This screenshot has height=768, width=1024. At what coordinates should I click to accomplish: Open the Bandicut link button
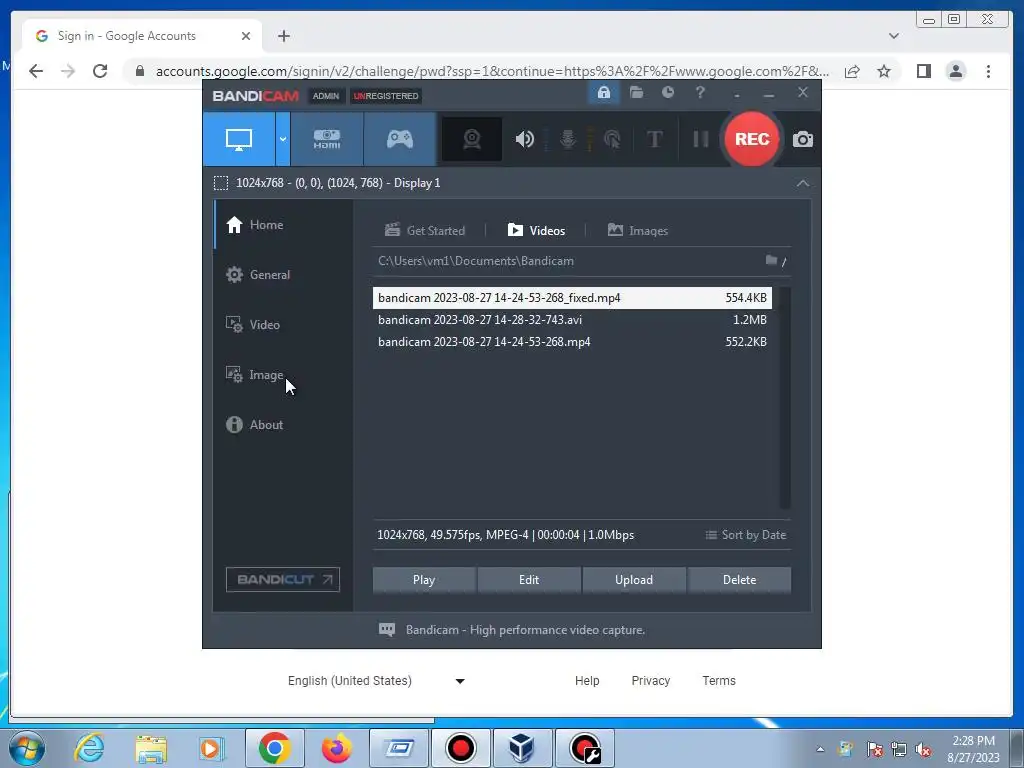pos(283,579)
